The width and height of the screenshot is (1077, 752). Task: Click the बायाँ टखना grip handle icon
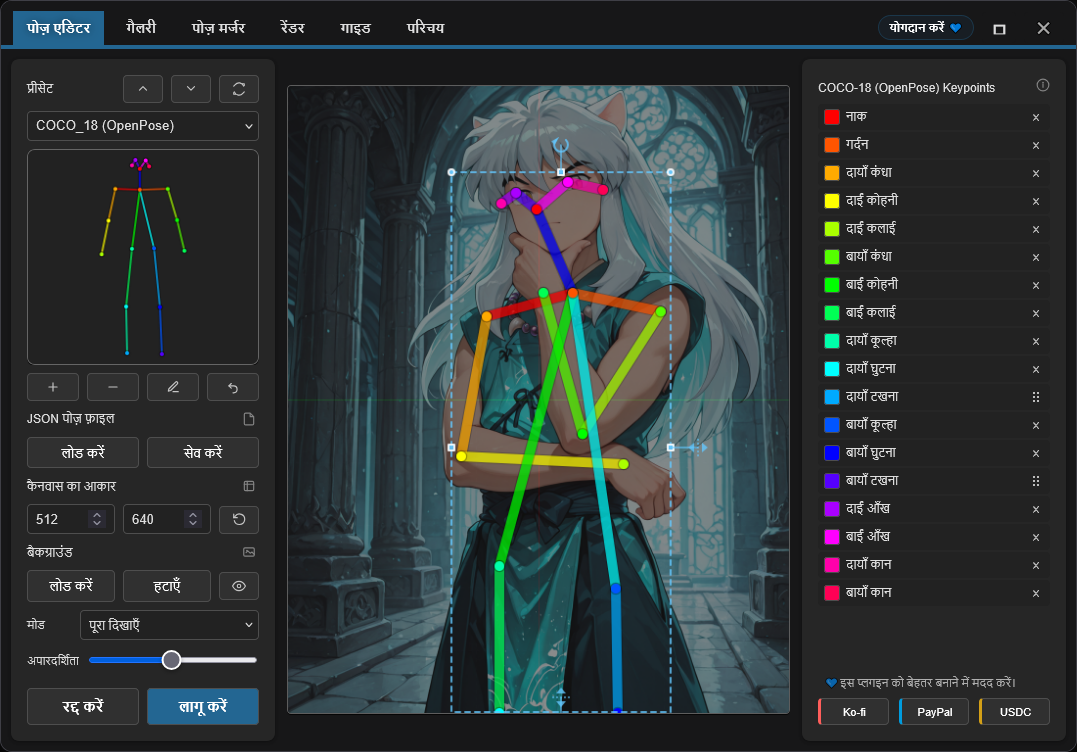pos(1036,481)
